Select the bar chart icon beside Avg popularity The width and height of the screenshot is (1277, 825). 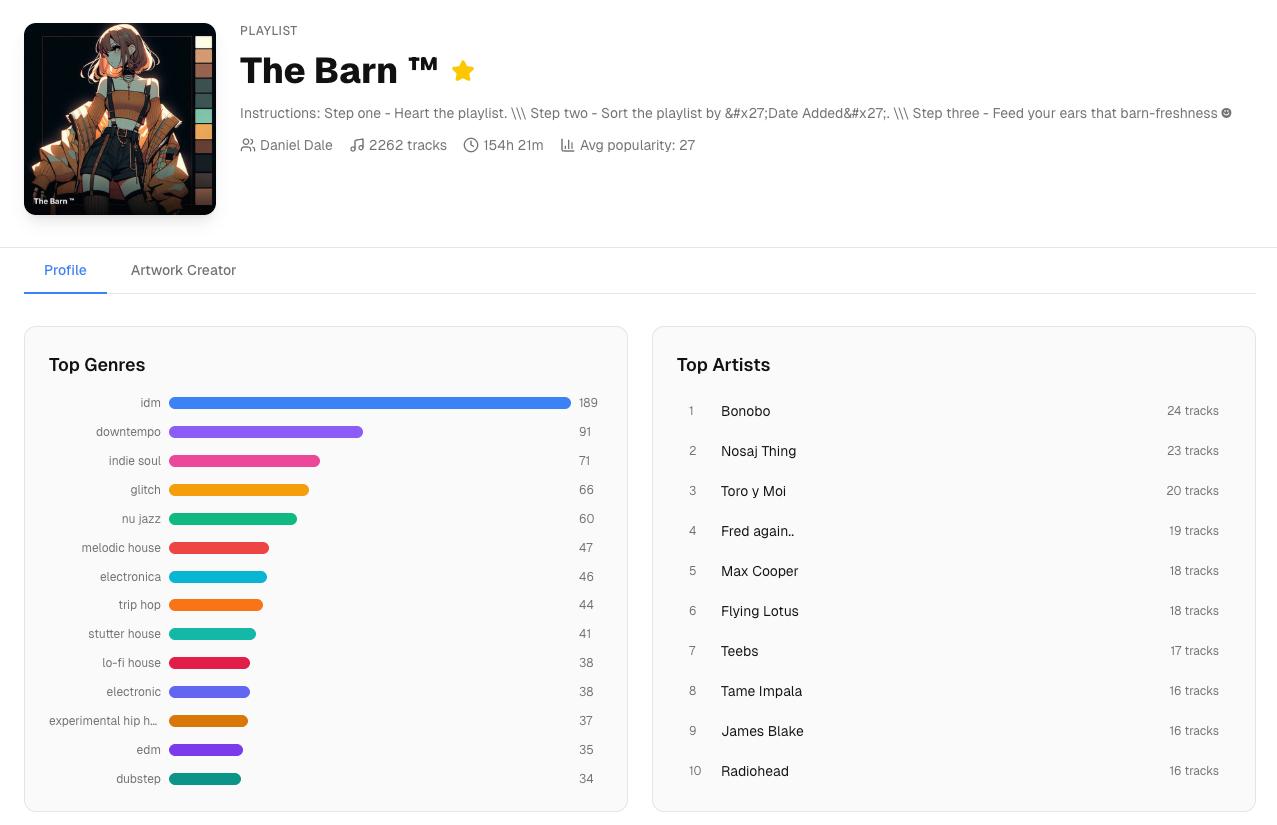tap(567, 145)
